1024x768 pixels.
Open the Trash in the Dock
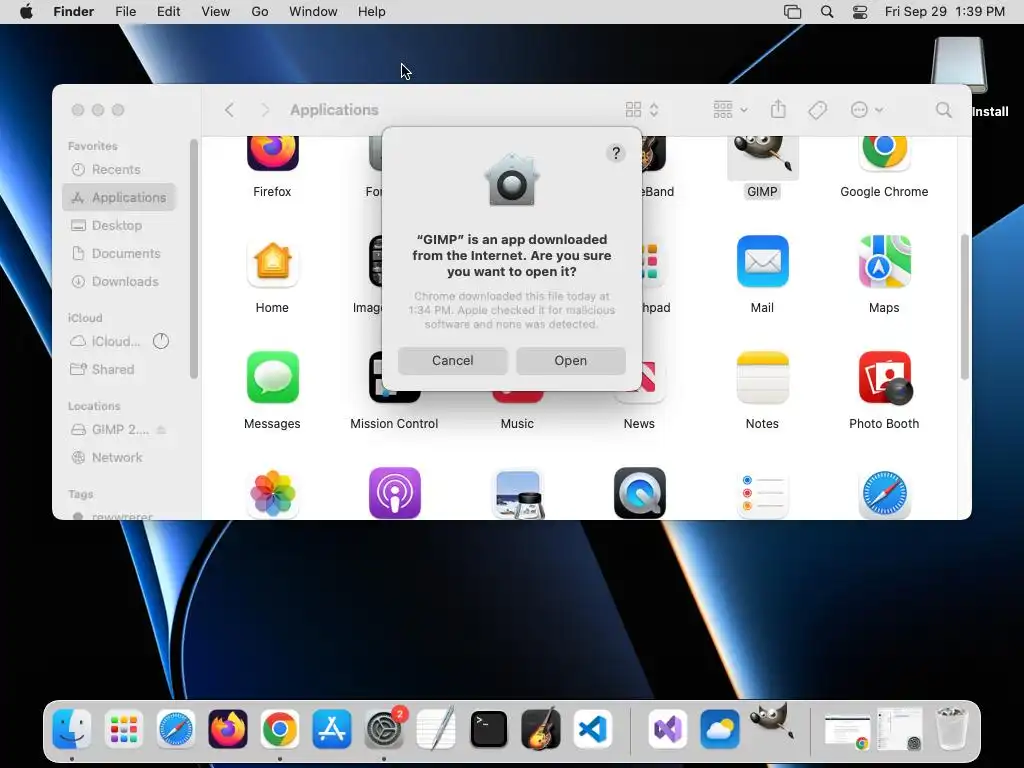tap(951, 728)
